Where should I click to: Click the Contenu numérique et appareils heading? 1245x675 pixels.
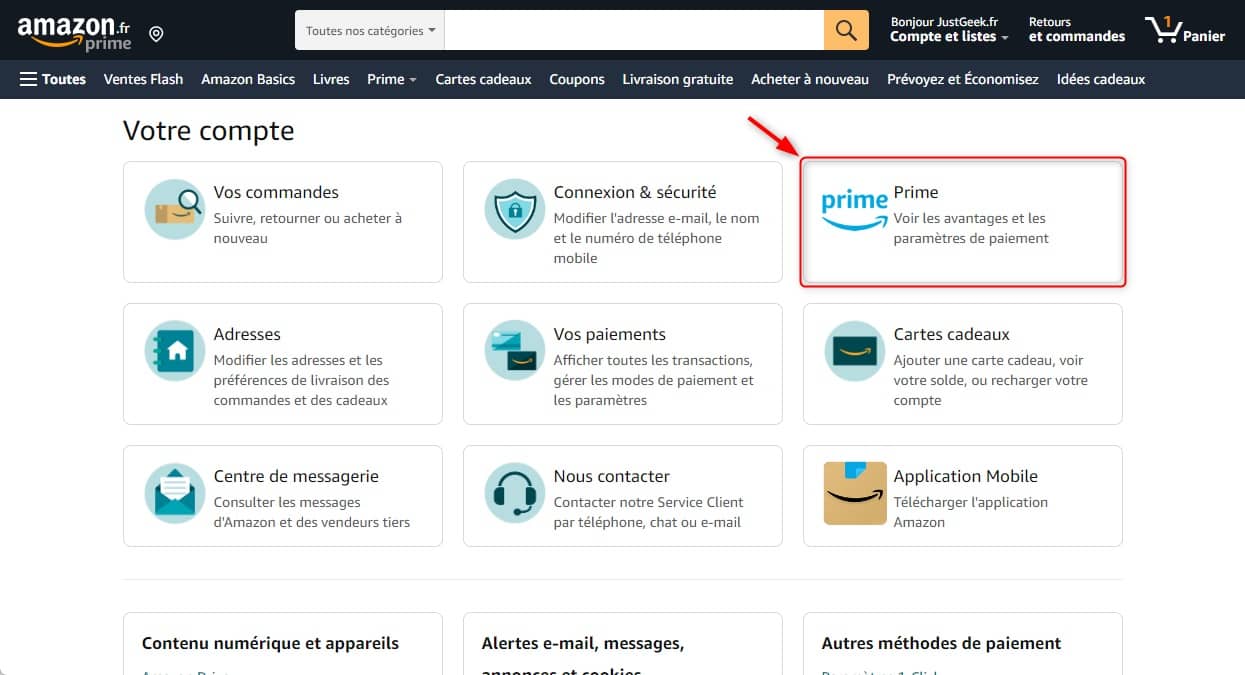pyautogui.click(x=270, y=643)
